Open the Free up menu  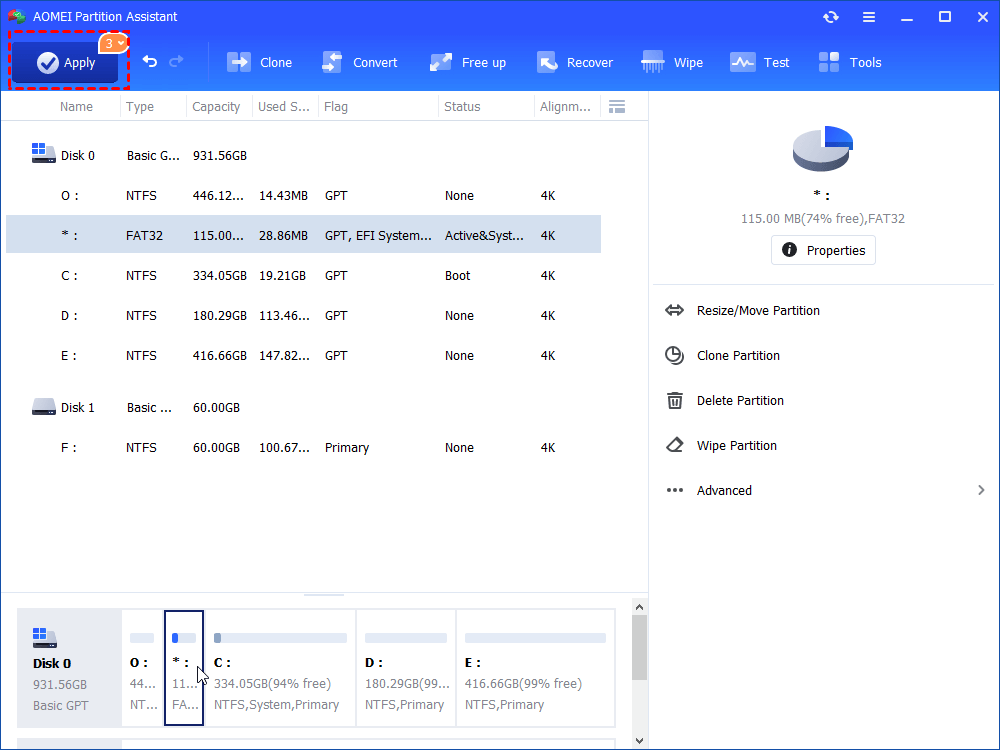pos(468,62)
